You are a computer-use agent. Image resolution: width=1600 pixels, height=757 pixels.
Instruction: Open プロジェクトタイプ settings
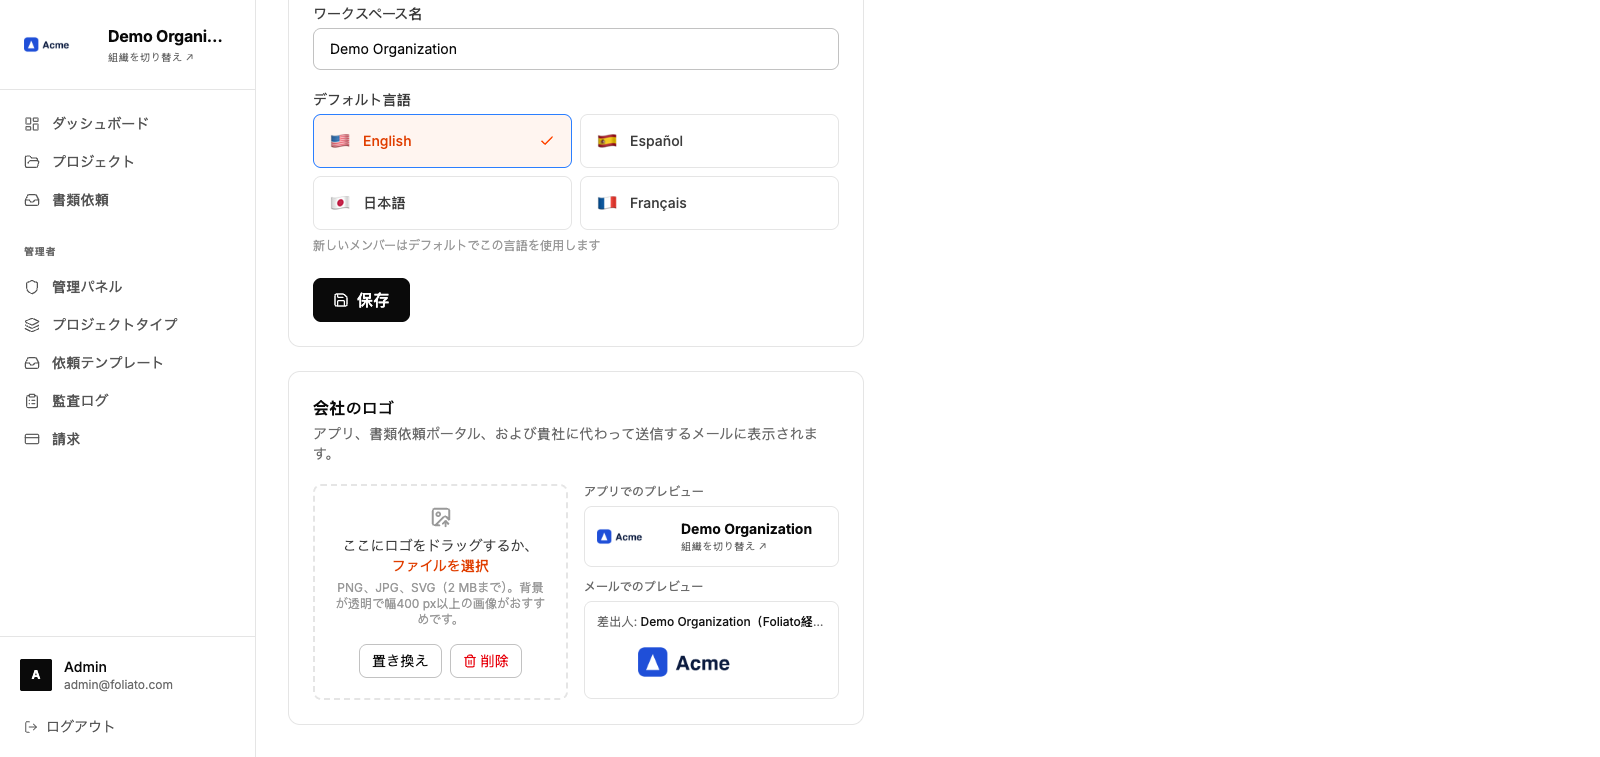128,325
